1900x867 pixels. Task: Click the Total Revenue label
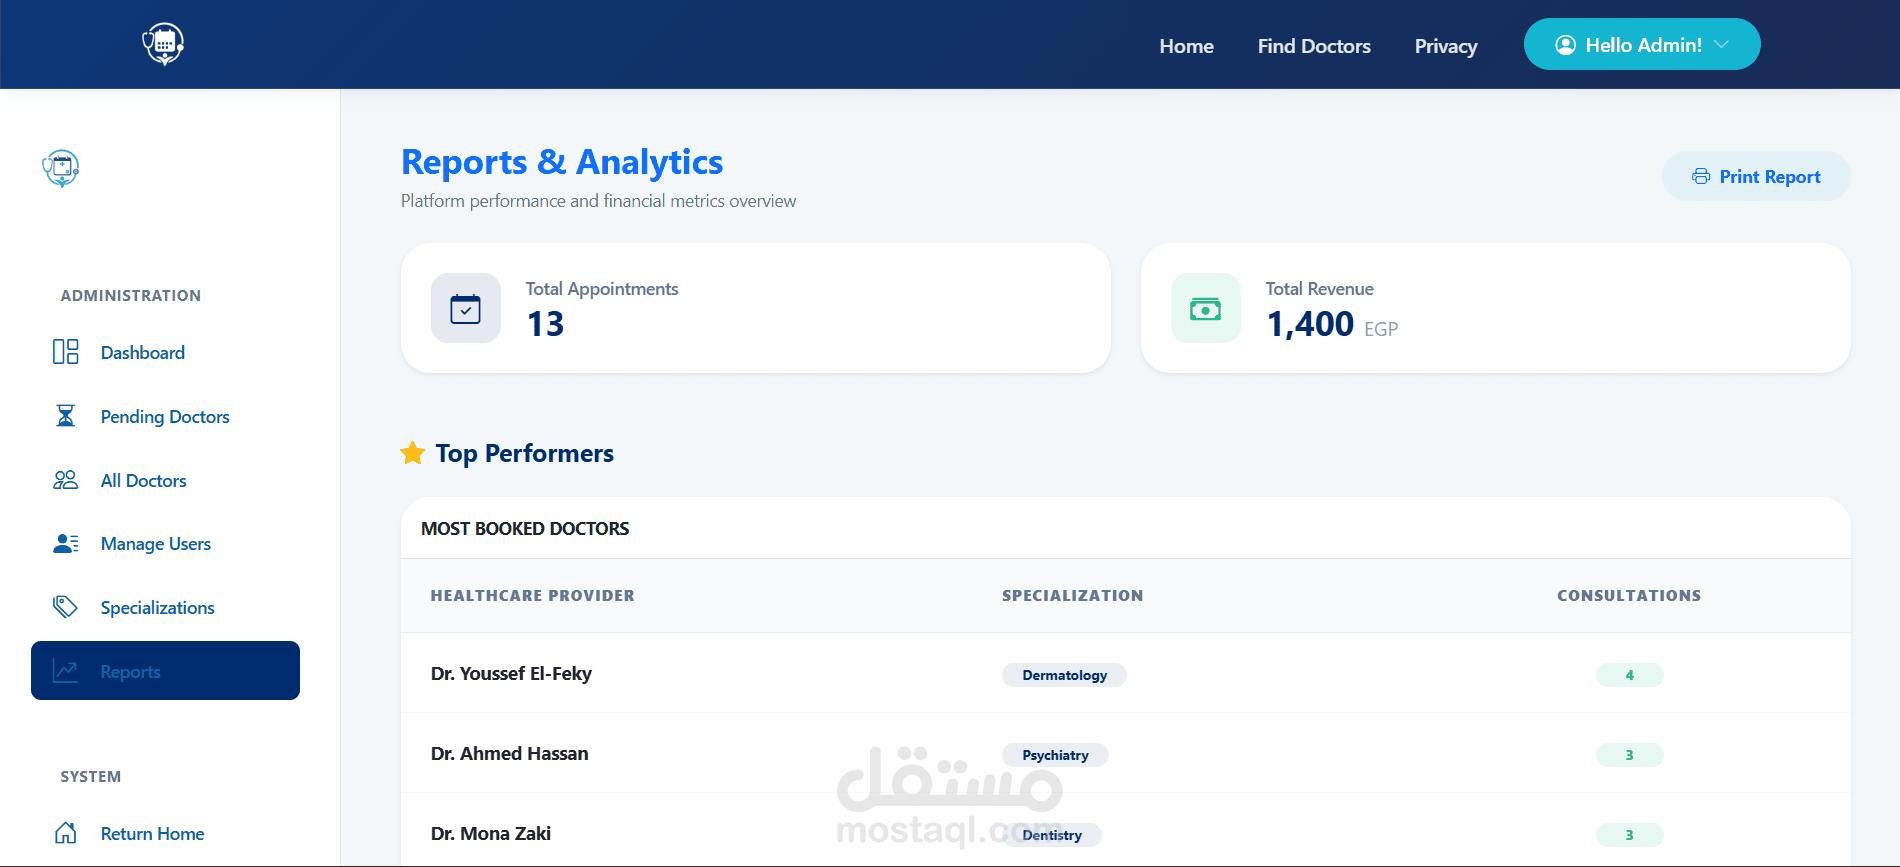click(x=1319, y=289)
